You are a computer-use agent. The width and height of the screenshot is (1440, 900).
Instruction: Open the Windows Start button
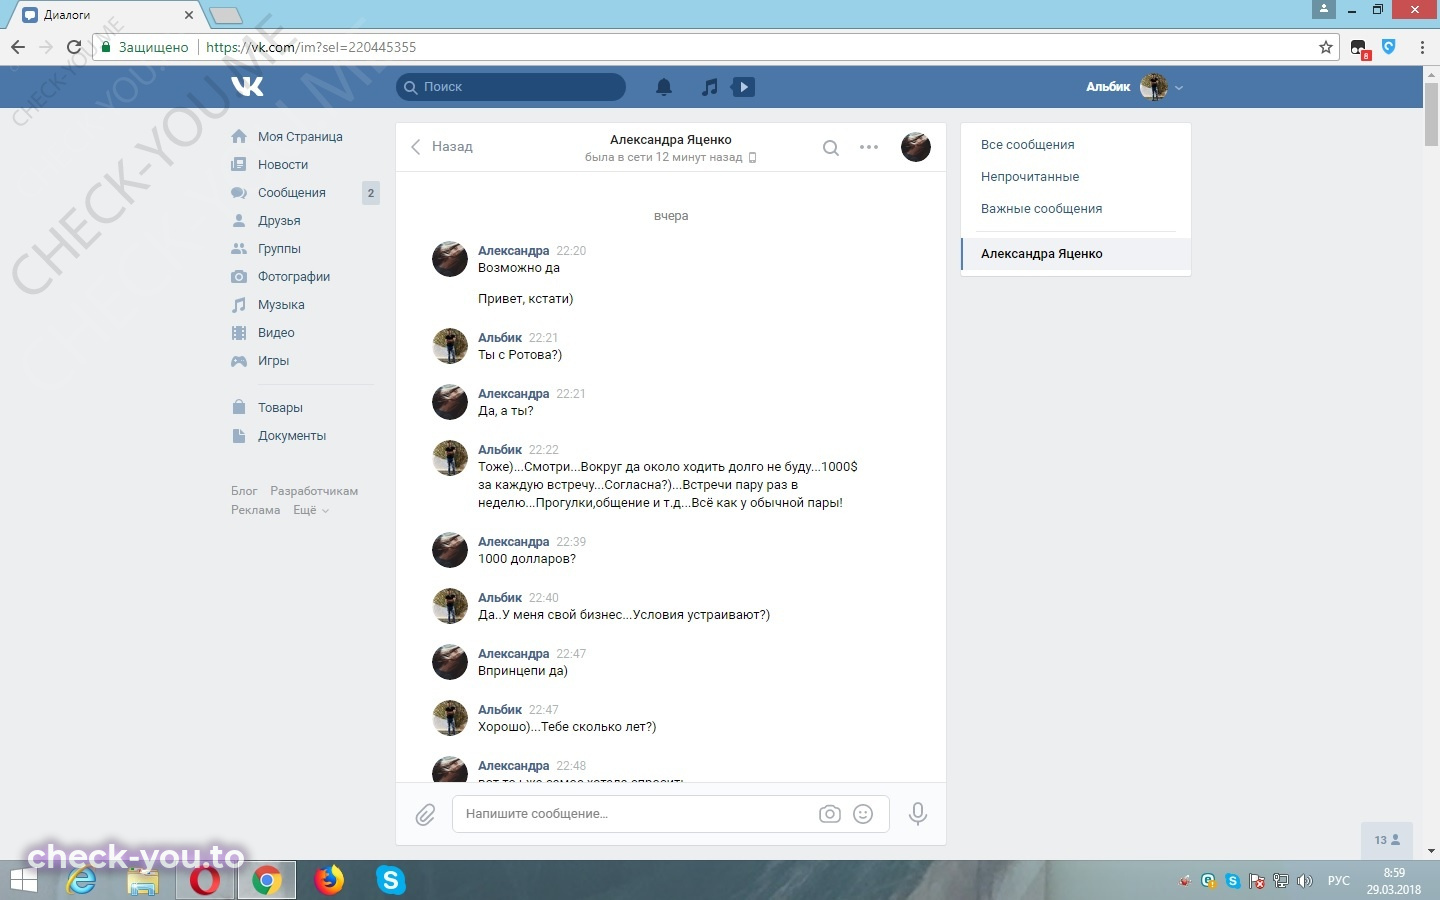(23, 880)
